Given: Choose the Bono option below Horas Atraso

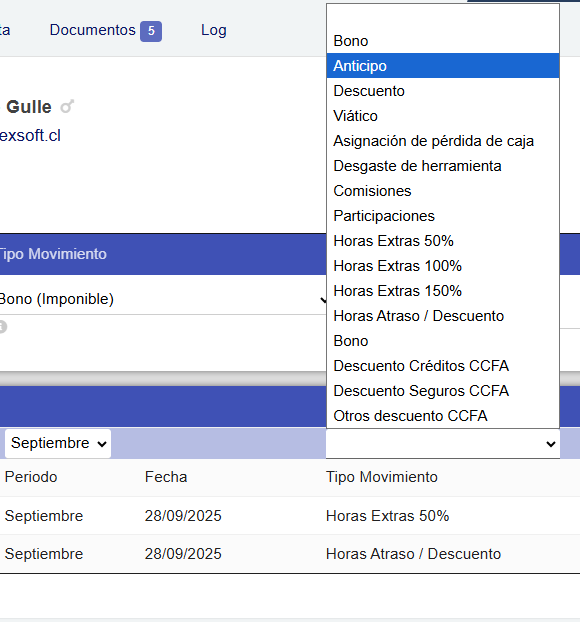Looking at the screenshot, I should [443, 341].
